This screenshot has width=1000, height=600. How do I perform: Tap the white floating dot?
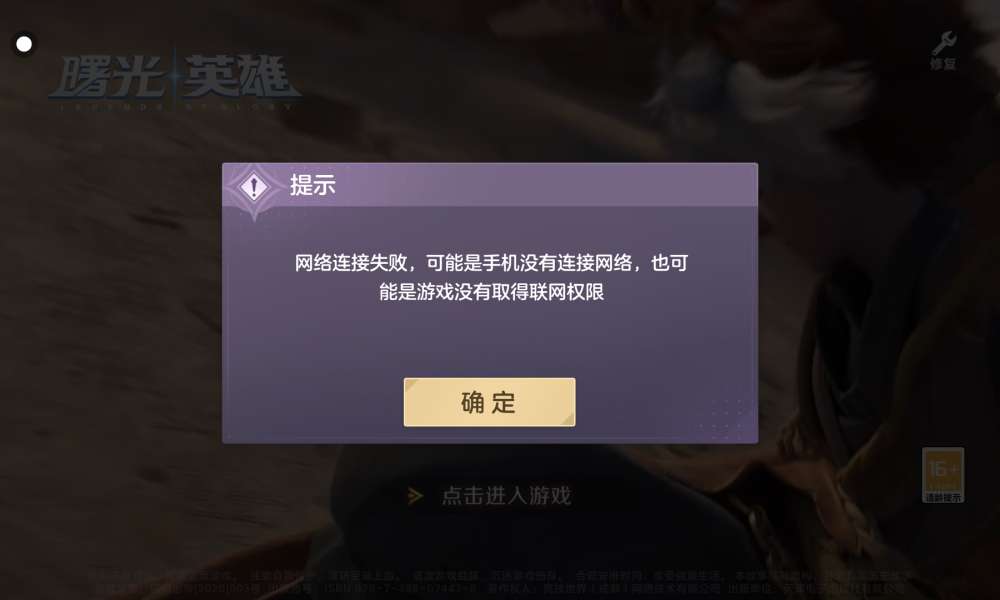tap(24, 44)
